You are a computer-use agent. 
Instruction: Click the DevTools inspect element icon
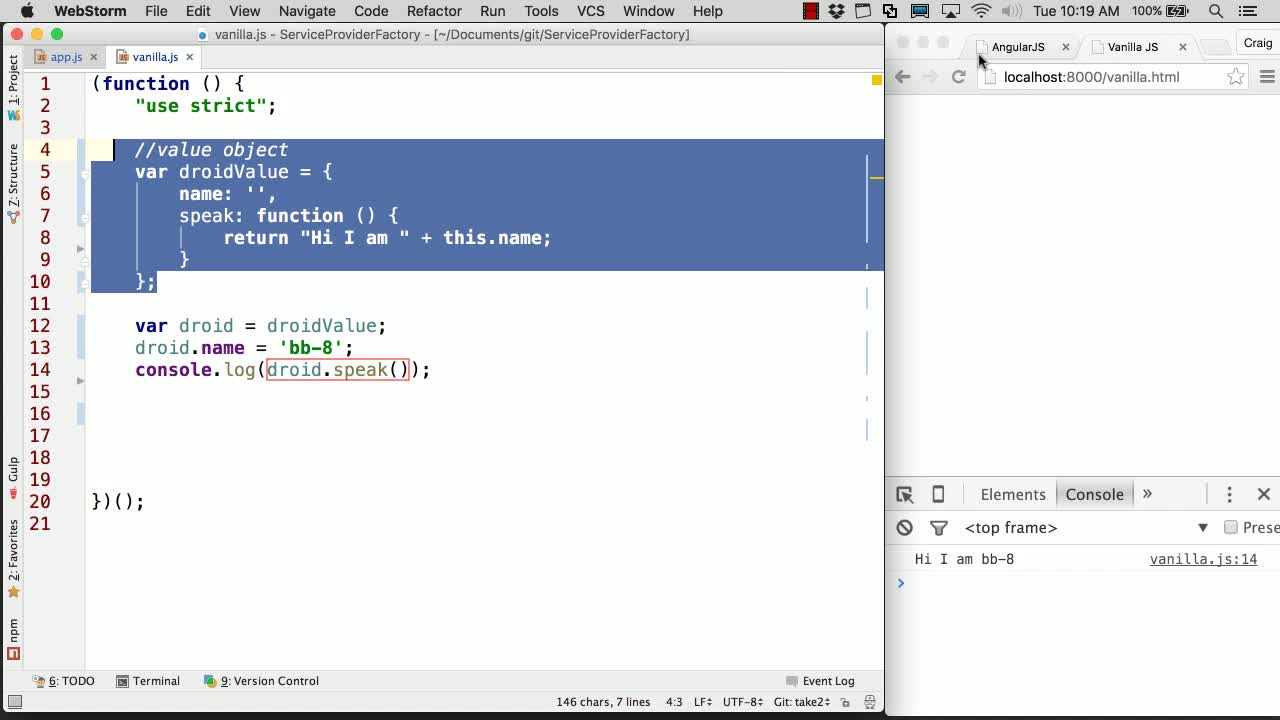pos(904,495)
